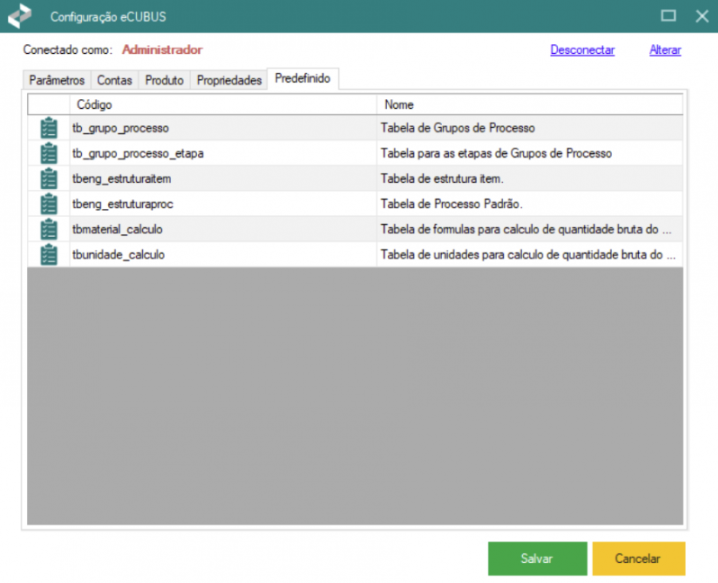Click the Nome column header
The width and height of the screenshot is (718, 583).
pyautogui.click(x=529, y=104)
